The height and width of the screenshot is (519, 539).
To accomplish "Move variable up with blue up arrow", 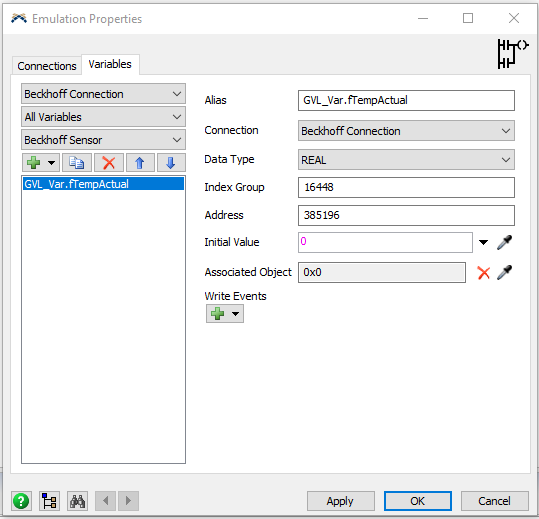I will [140, 163].
